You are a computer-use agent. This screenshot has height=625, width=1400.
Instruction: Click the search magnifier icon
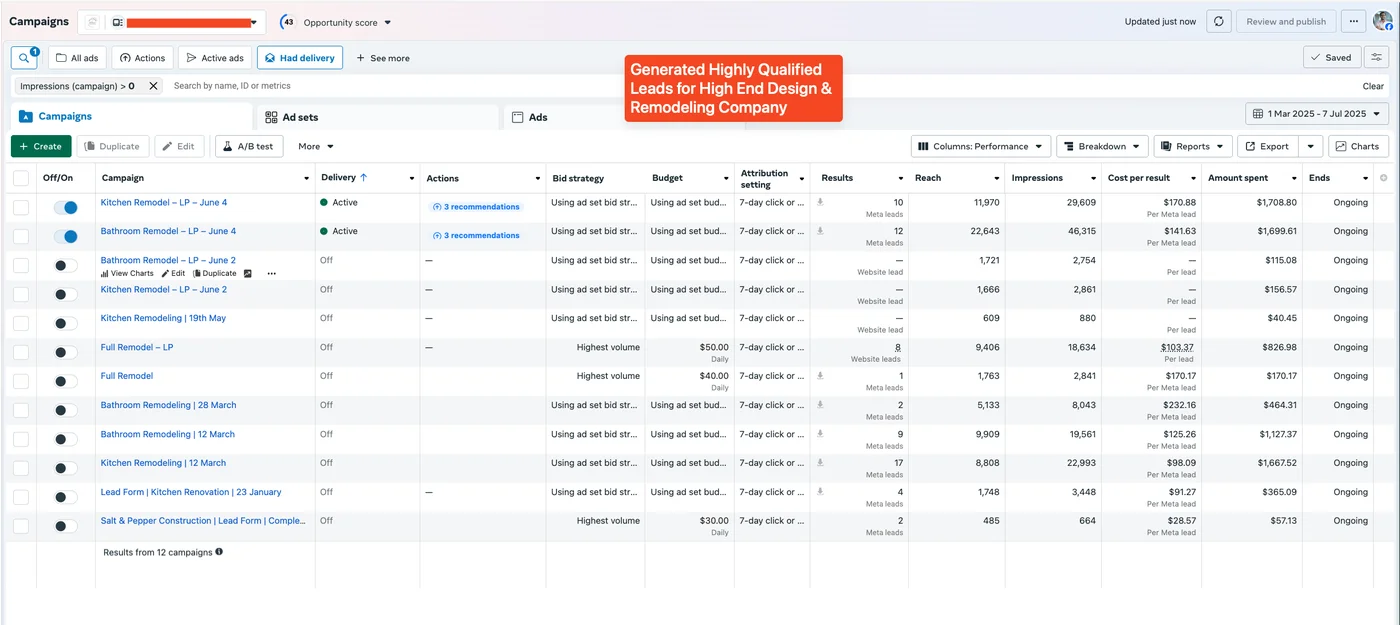pyautogui.click(x=24, y=58)
